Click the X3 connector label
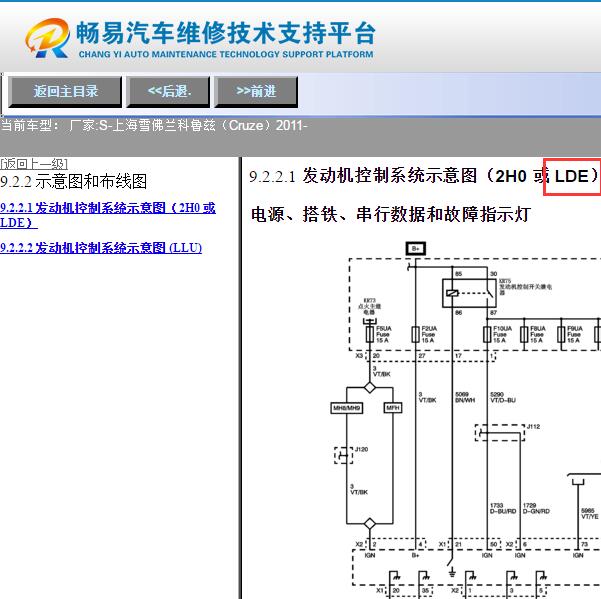601x599 pixels. tap(359, 356)
